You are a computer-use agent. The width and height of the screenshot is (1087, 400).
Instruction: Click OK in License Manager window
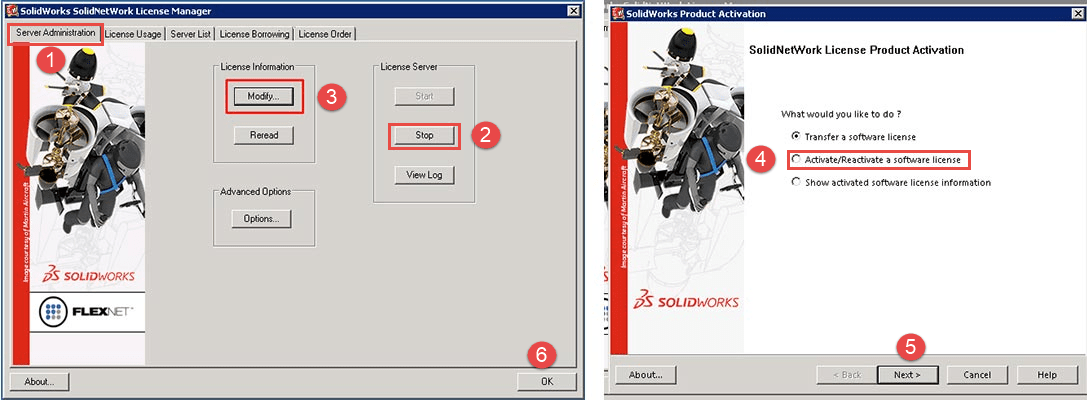(x=546, y=381)
